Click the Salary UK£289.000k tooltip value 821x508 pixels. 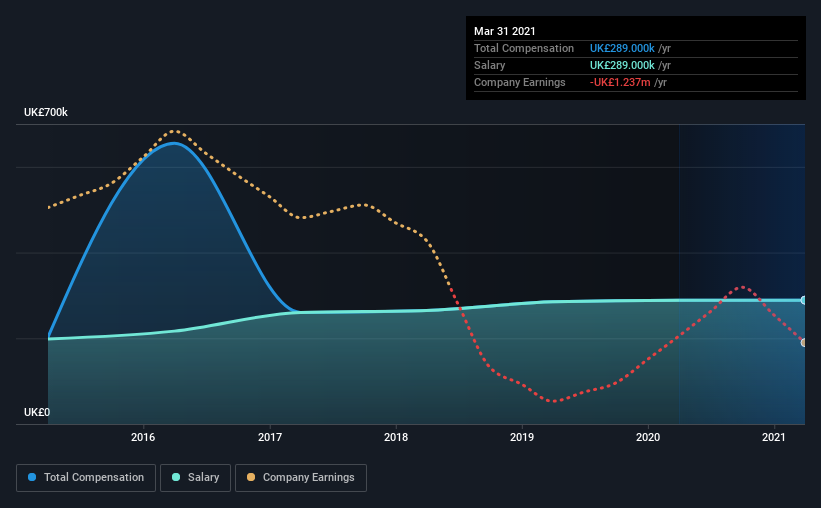[x=622, y=65]
